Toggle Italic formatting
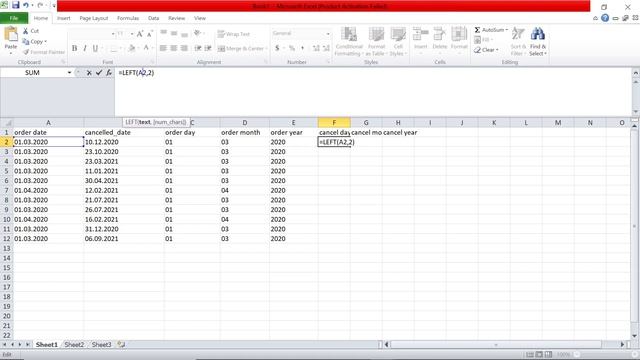The image size is (640, 360). pyautogui.click(x=85, y=49)
